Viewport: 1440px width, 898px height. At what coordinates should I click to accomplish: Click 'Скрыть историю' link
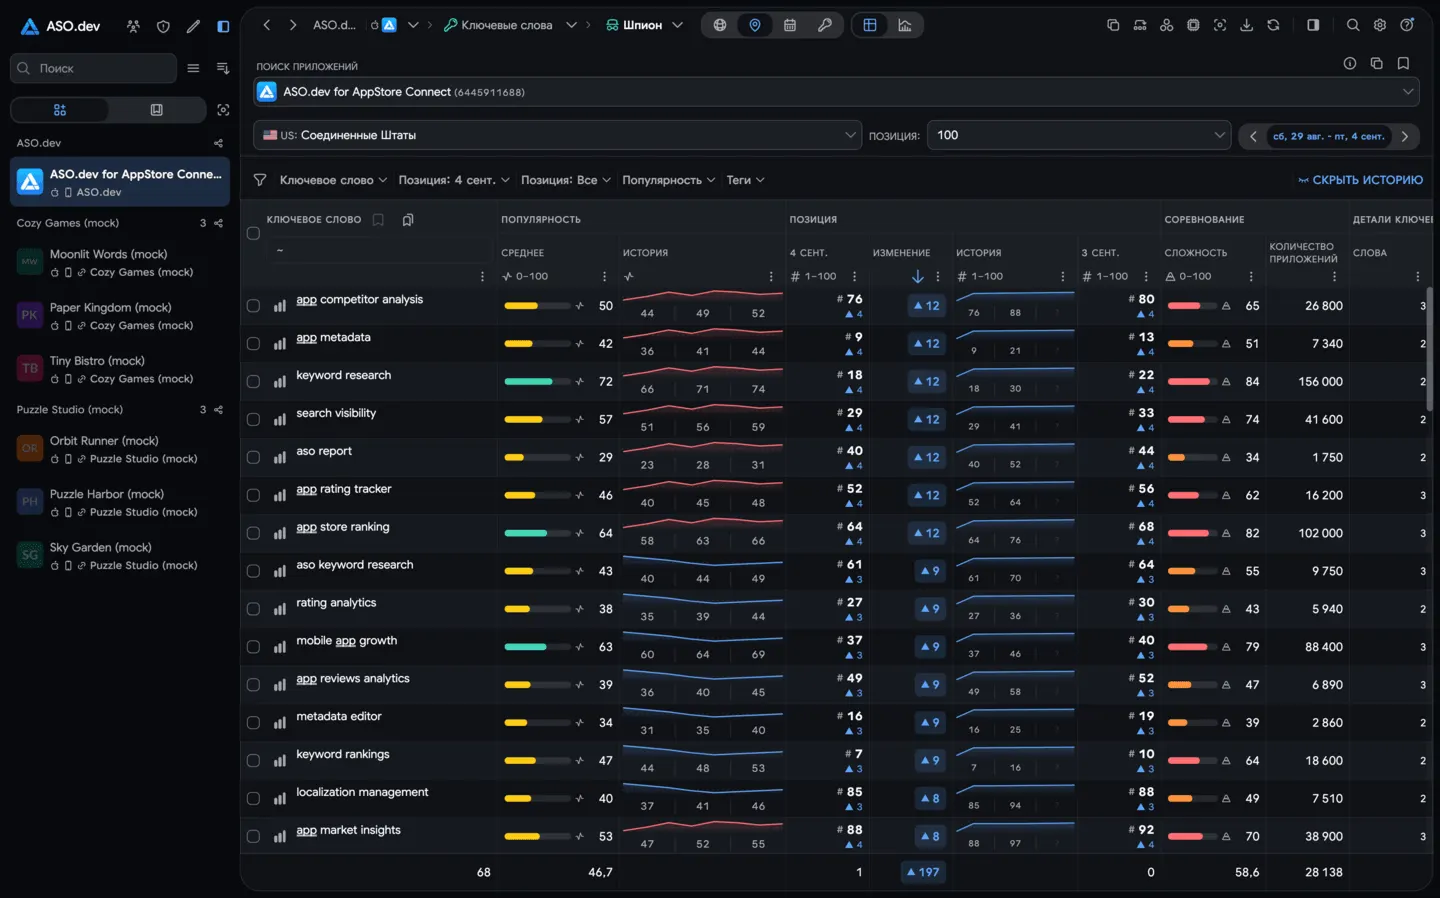click(1360, 180)
